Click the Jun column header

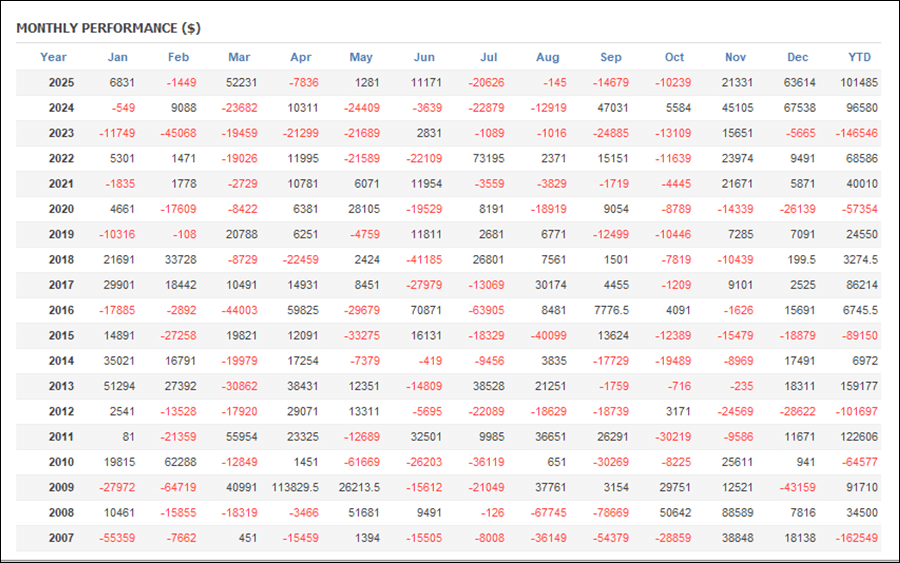point(424,57)
